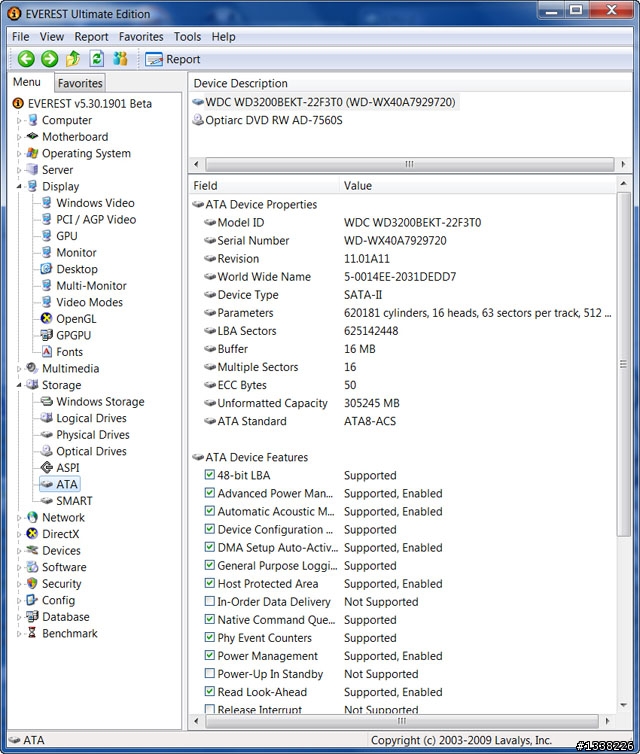The height and width of the screenshot is (754, 640).
Task: Collapse the Display tree node
Action: pos(19,187)
